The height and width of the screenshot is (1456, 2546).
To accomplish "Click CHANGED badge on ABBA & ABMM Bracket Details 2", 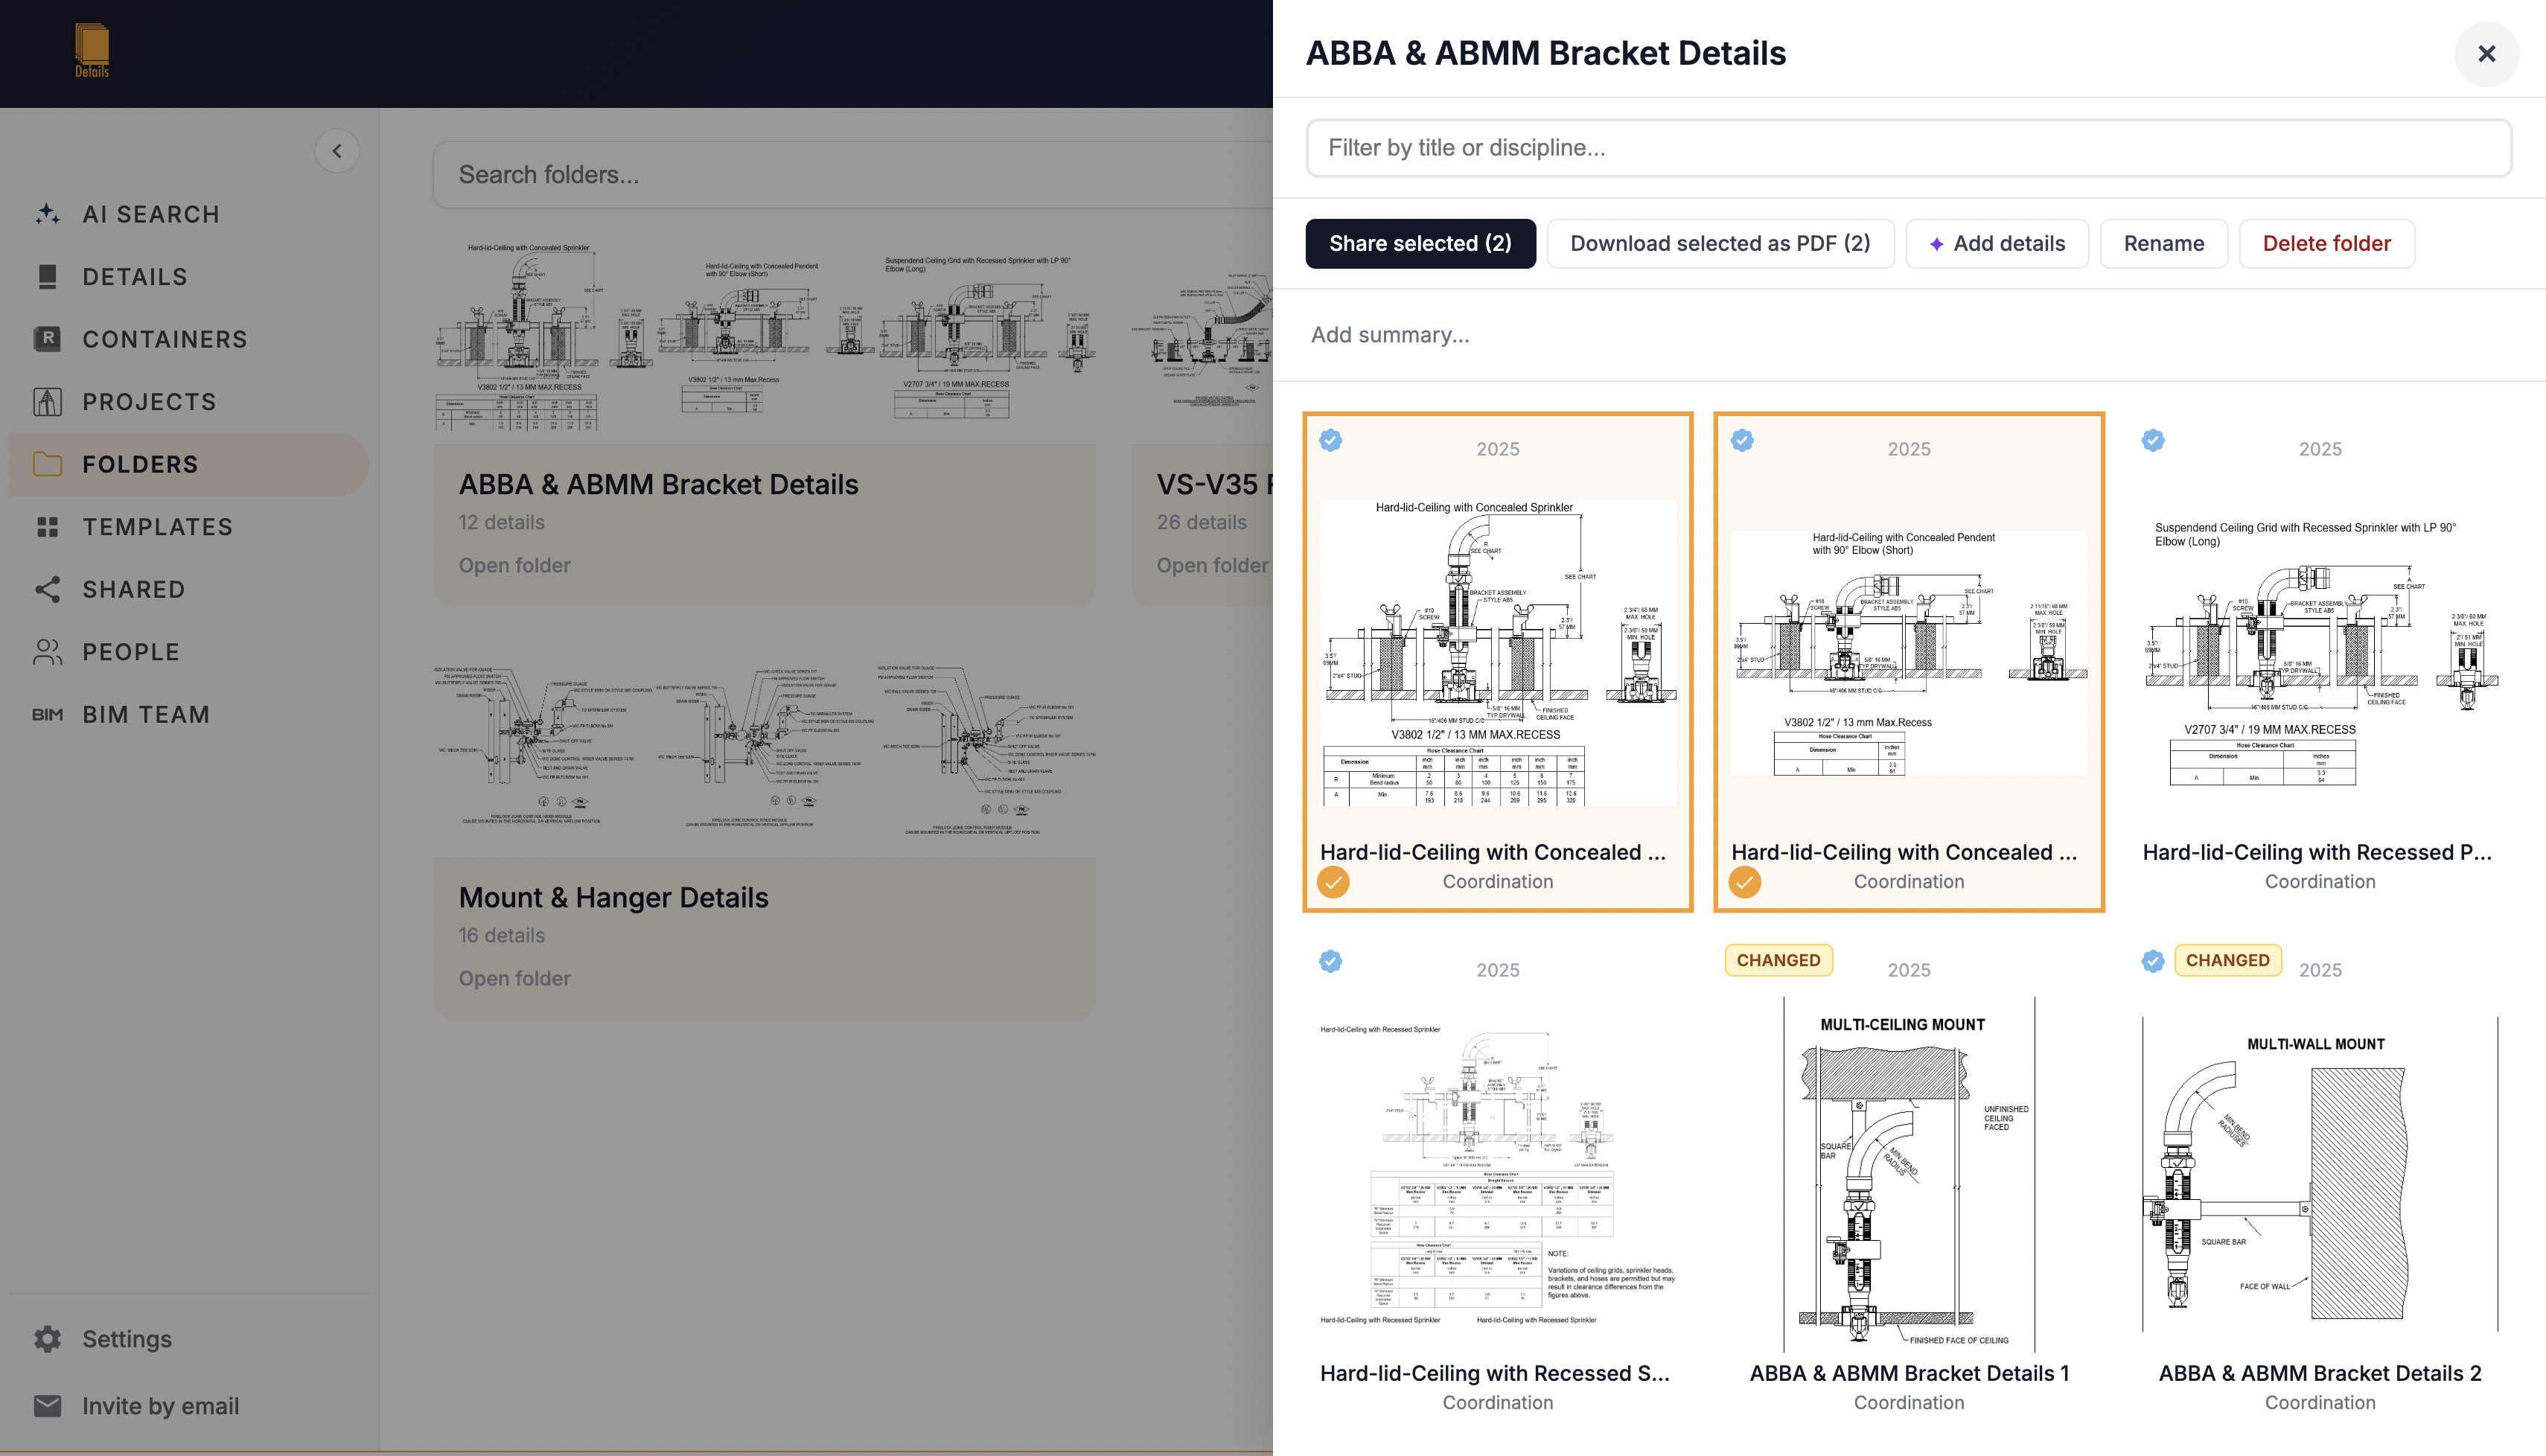I will point(2227,960).
